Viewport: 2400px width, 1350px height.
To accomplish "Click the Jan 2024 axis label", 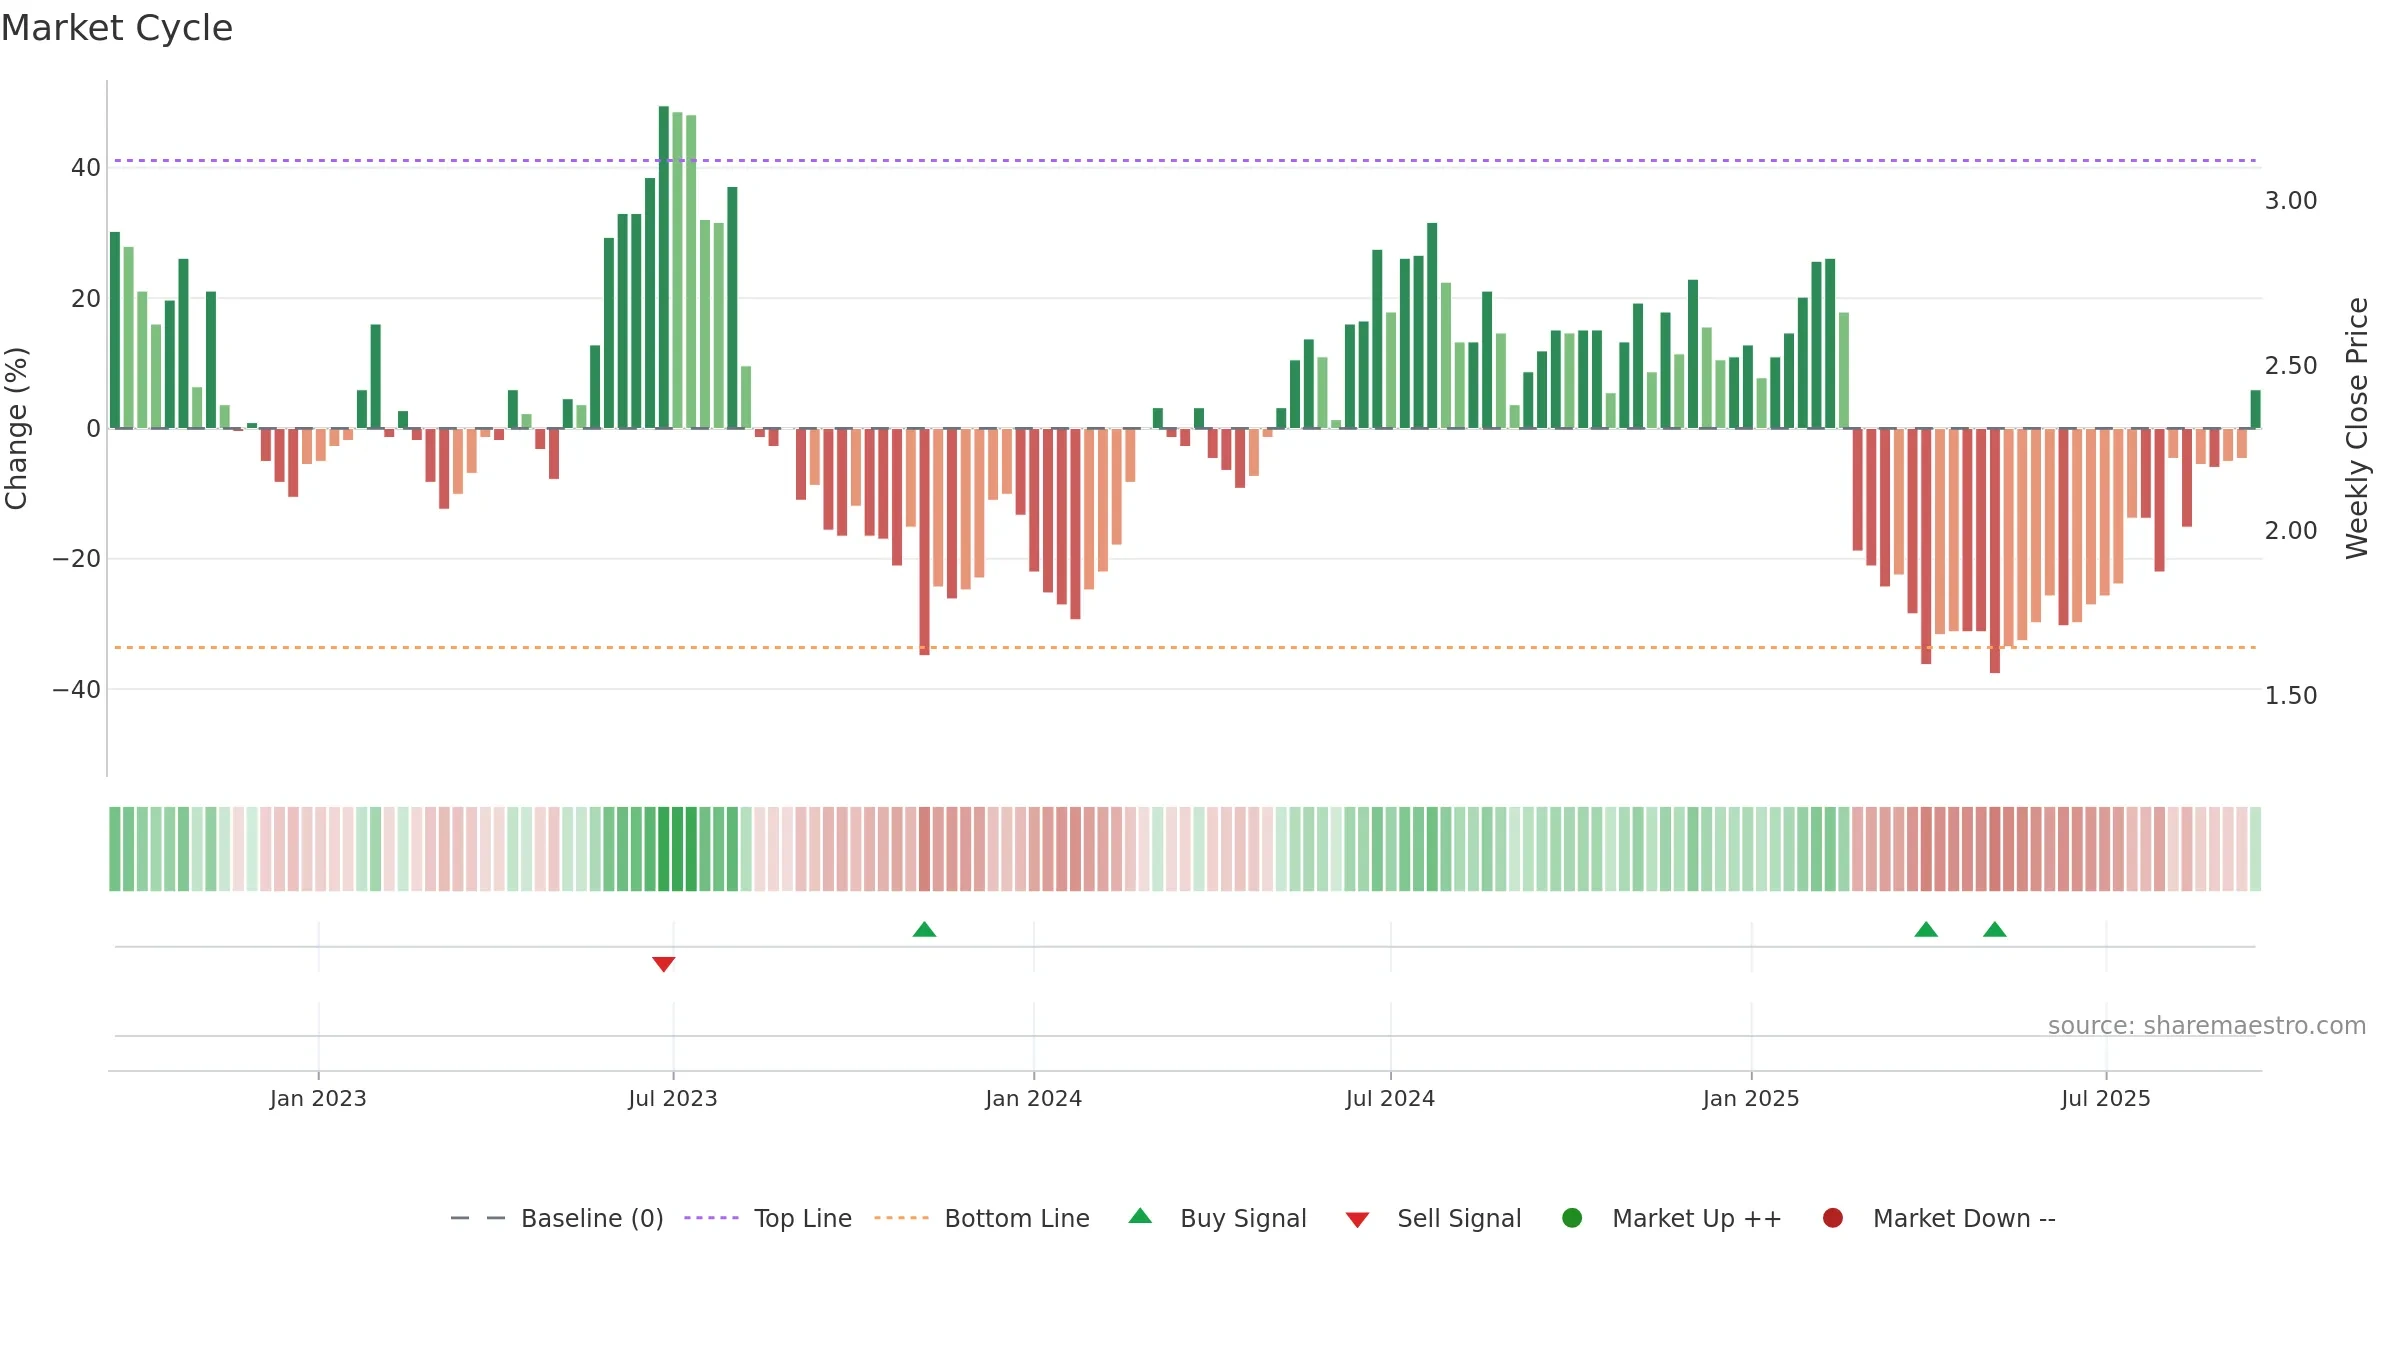I will (x=1034, y=1099).
